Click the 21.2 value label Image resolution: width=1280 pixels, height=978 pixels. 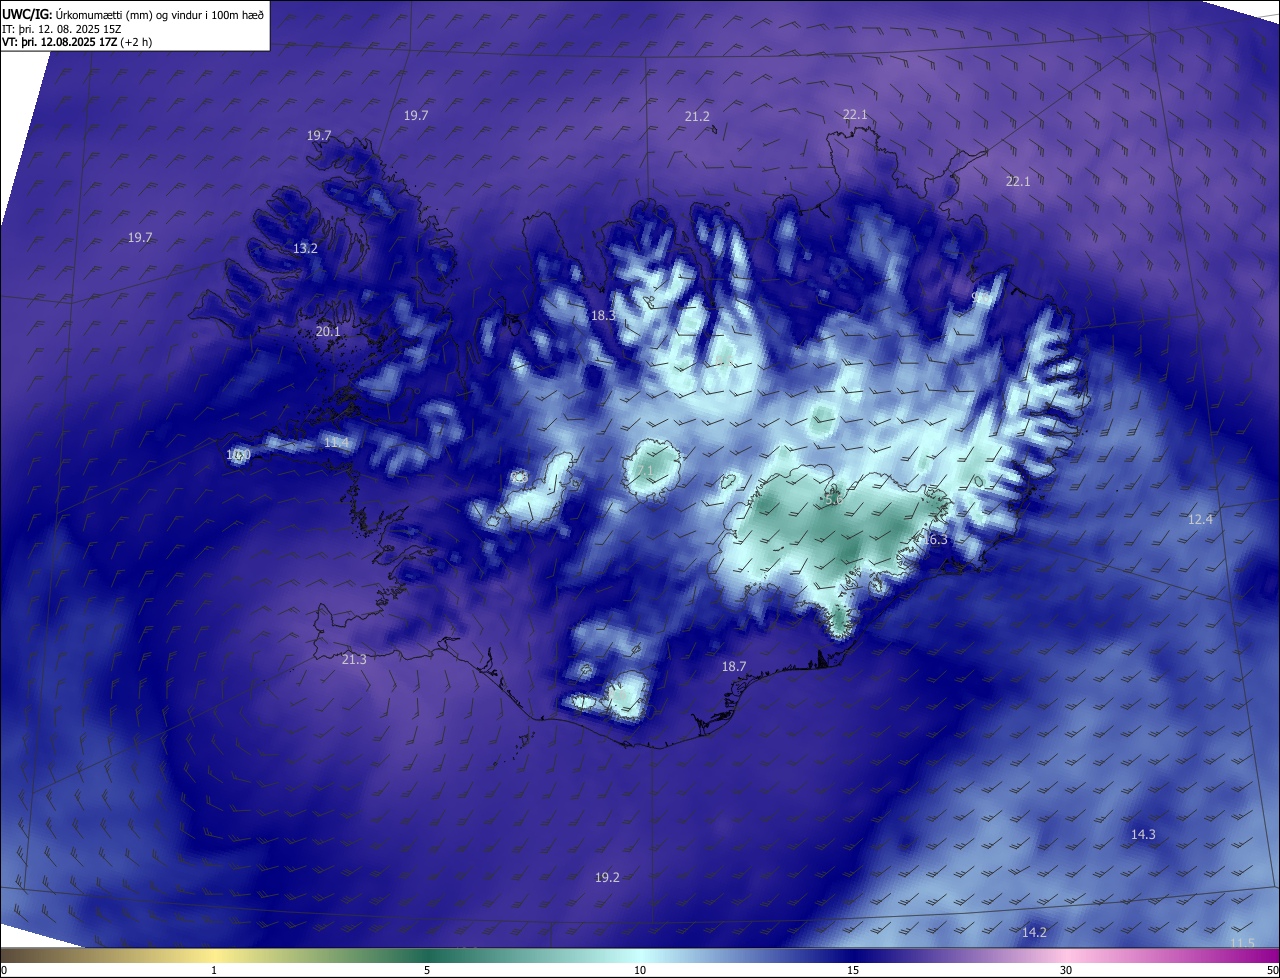tap(697, 117)
